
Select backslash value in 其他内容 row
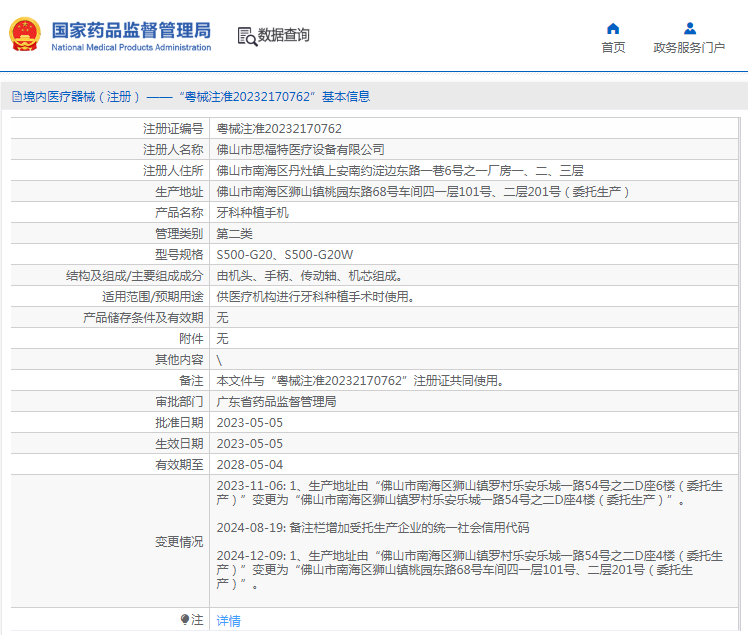pyautogui.click(x=219, y=360)
